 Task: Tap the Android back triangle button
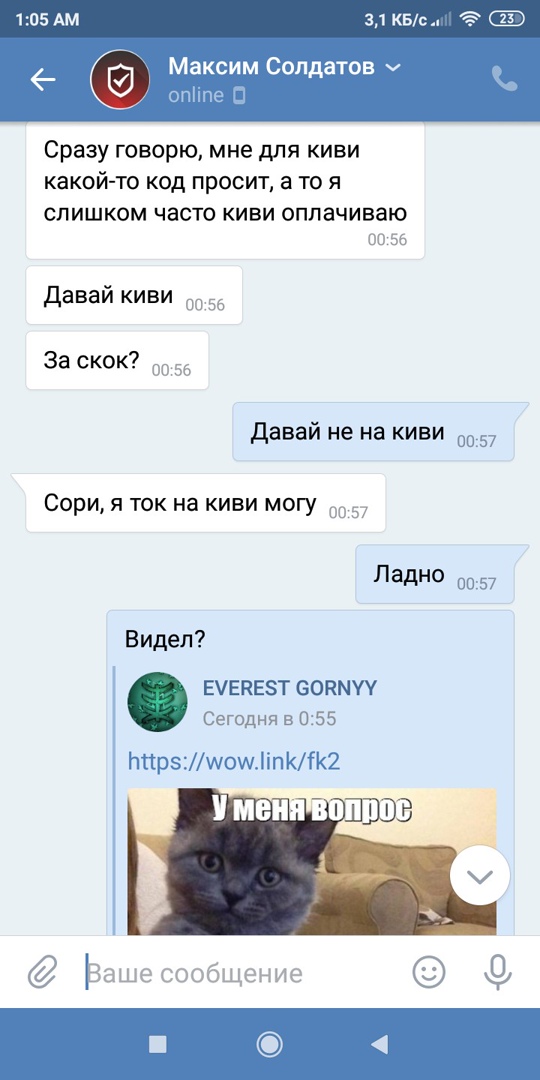pyautogui.click(x=380, y=1044)
